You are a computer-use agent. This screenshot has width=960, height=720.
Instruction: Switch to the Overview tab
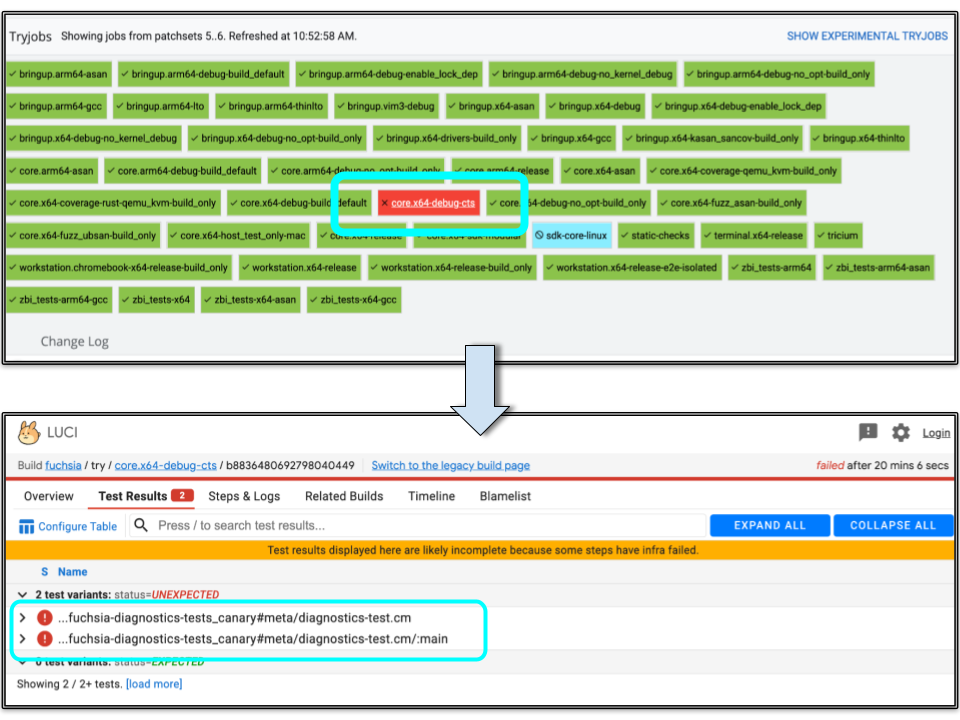[x=48, y=496]
